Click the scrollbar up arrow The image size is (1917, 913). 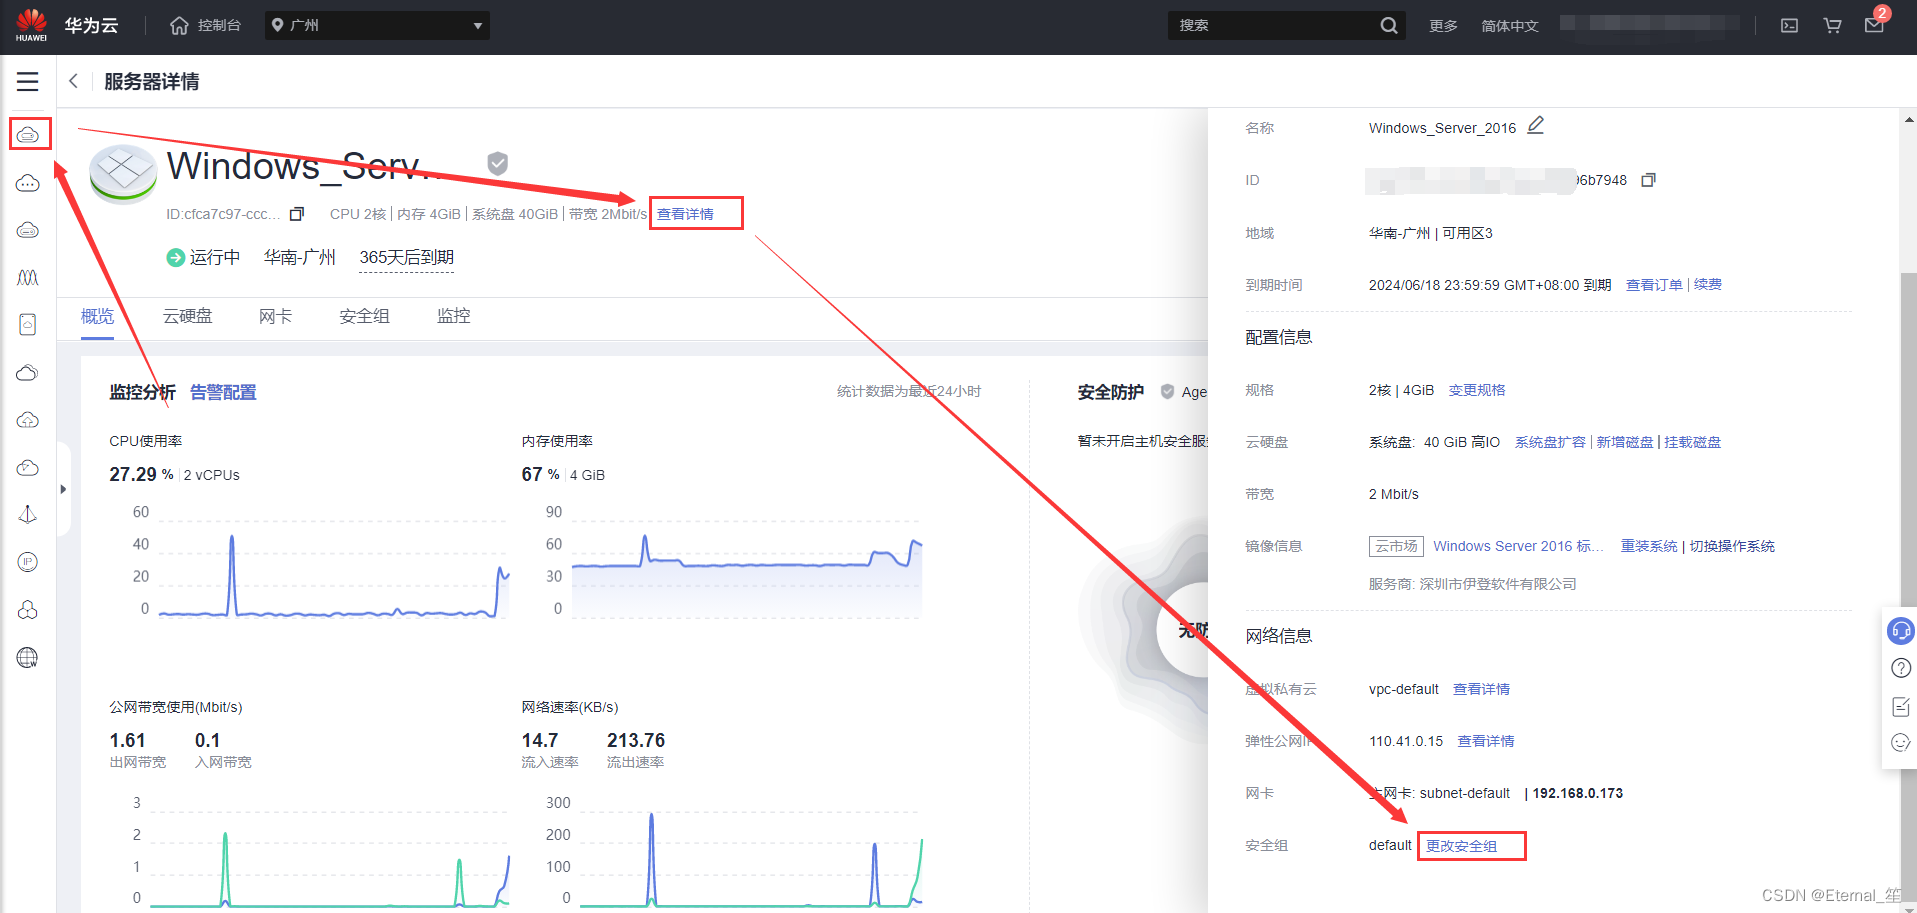point(1908,119)
